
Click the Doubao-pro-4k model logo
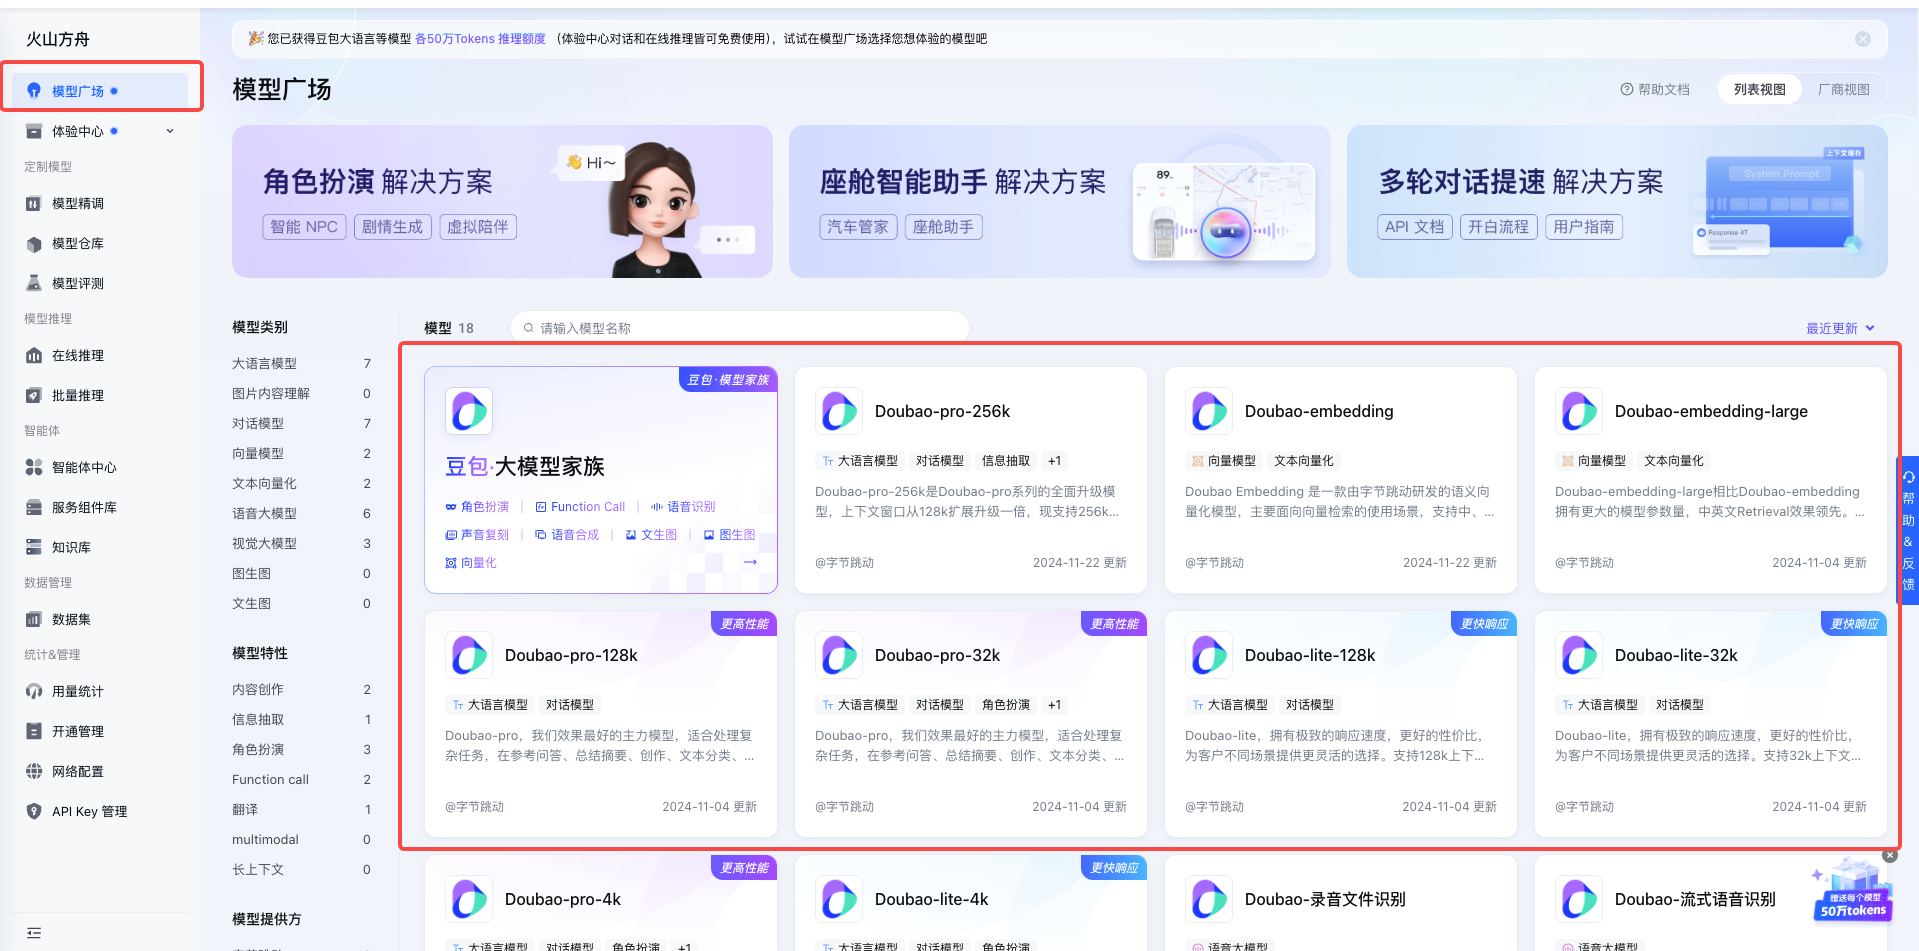tap(469, 899)
